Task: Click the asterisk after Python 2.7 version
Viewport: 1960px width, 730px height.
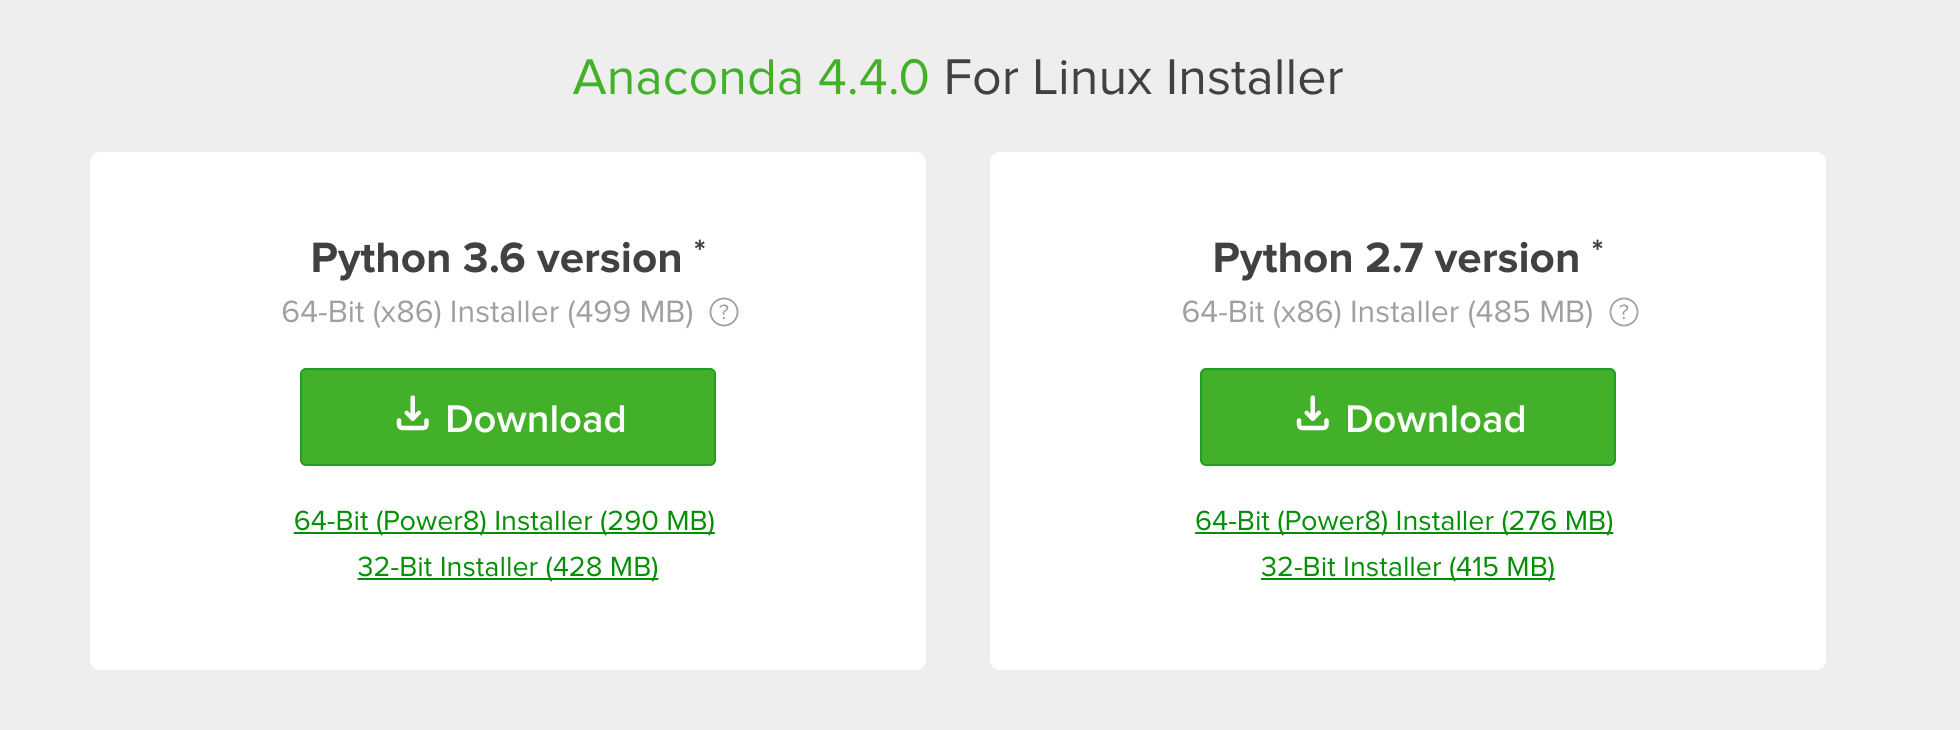Action: [x=1598, y=247]
